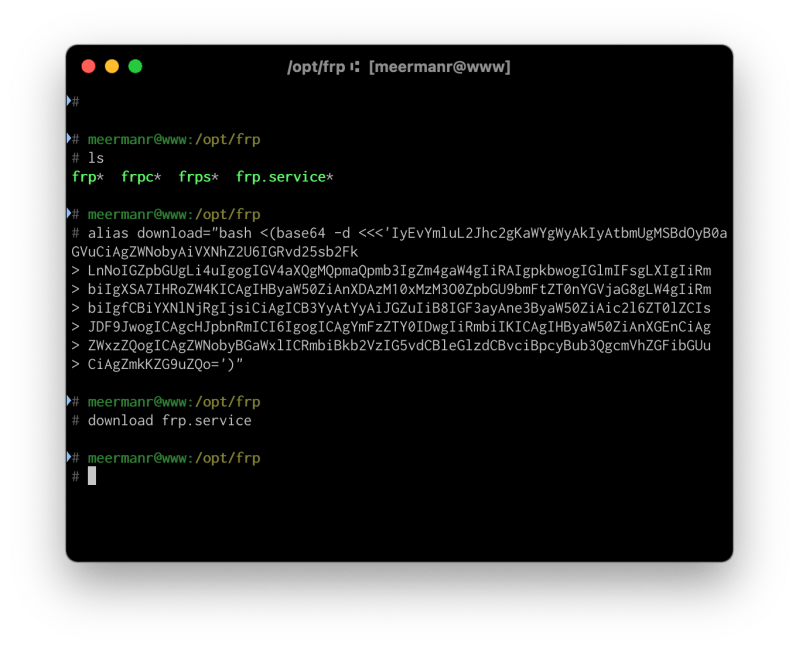
Task: Click the continuation line starting 'JDF9JwogICAgcHJp'
Action: 400,327
